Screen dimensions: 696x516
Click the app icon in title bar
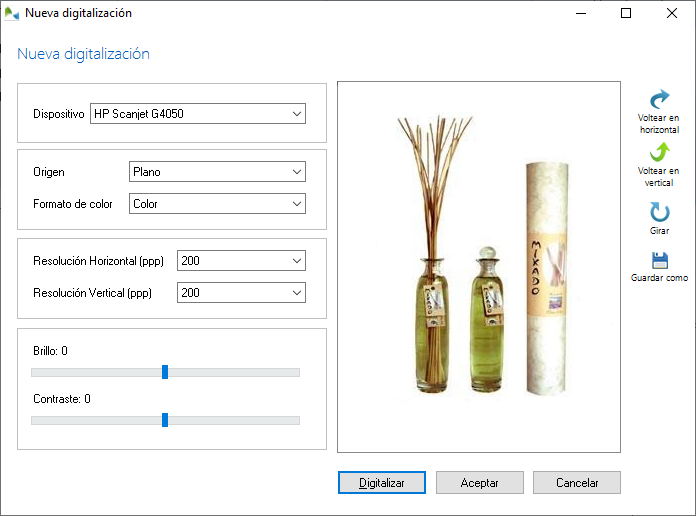(12, 13)
